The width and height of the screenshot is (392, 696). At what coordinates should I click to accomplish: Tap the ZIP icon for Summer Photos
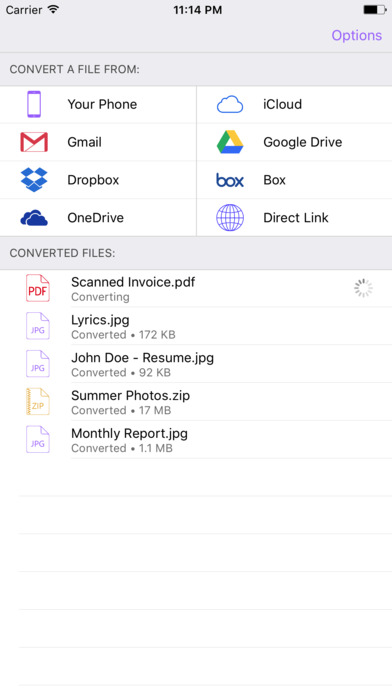point(37,402)
